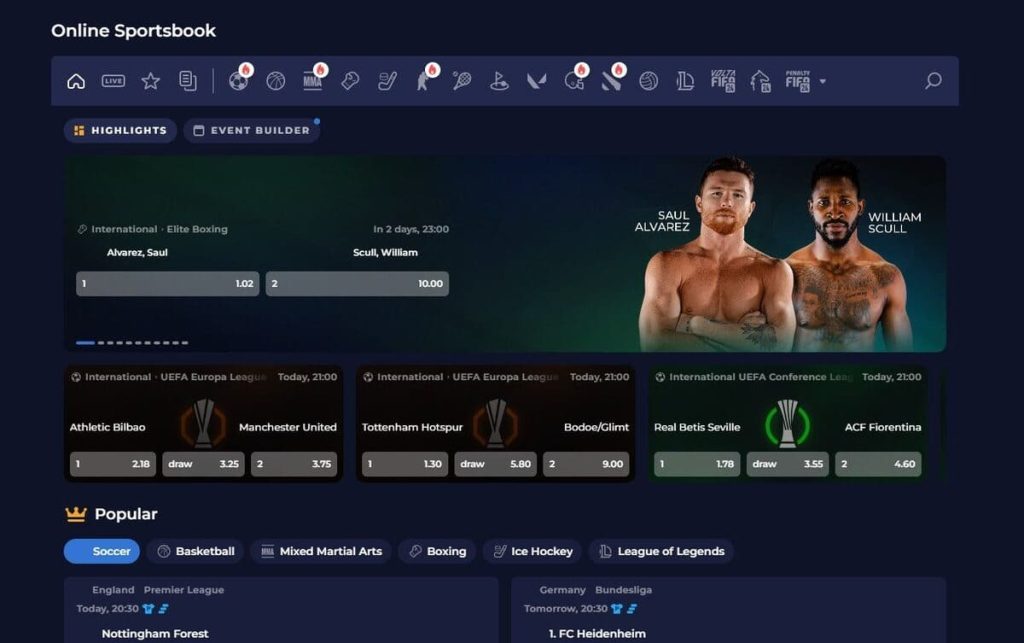
Task: Select the Counter-Strike soldier icon
Action: pos(424,81)
